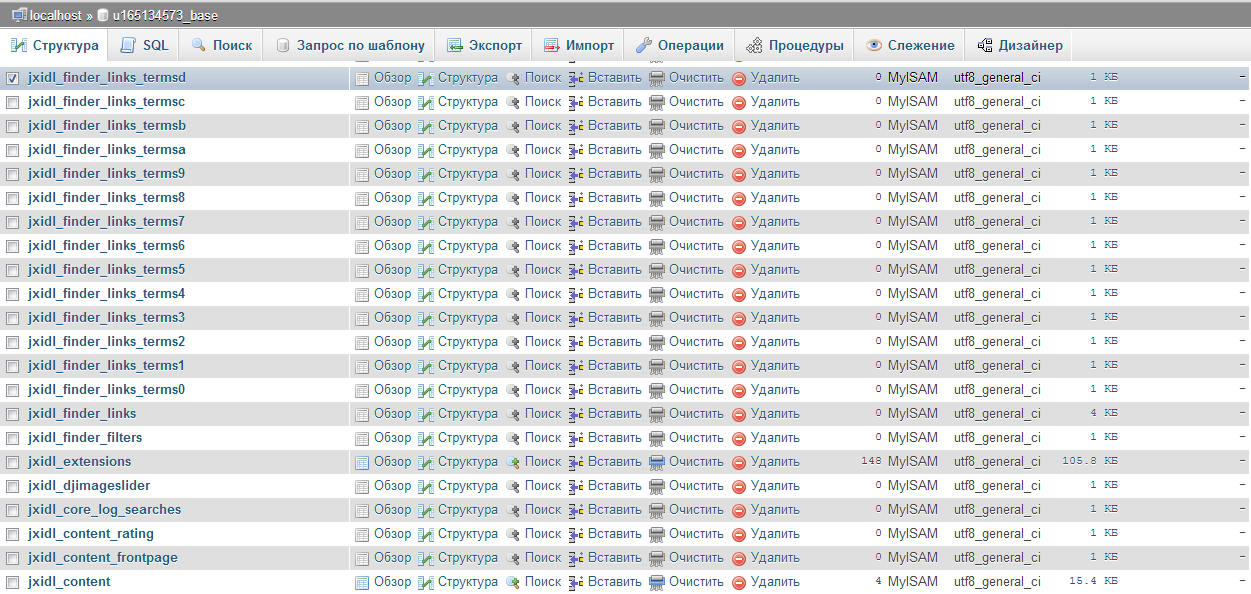Viewport: 1251px width, 594px height.
Task: Click the Вставить icon for jxidl_core_log_searches
Action: [576, 510]
